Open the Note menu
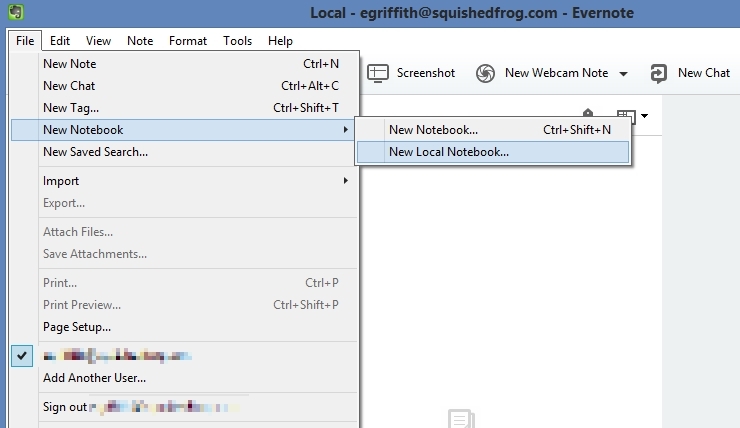This screenshot has height=428, width=740. pos(140,41)
